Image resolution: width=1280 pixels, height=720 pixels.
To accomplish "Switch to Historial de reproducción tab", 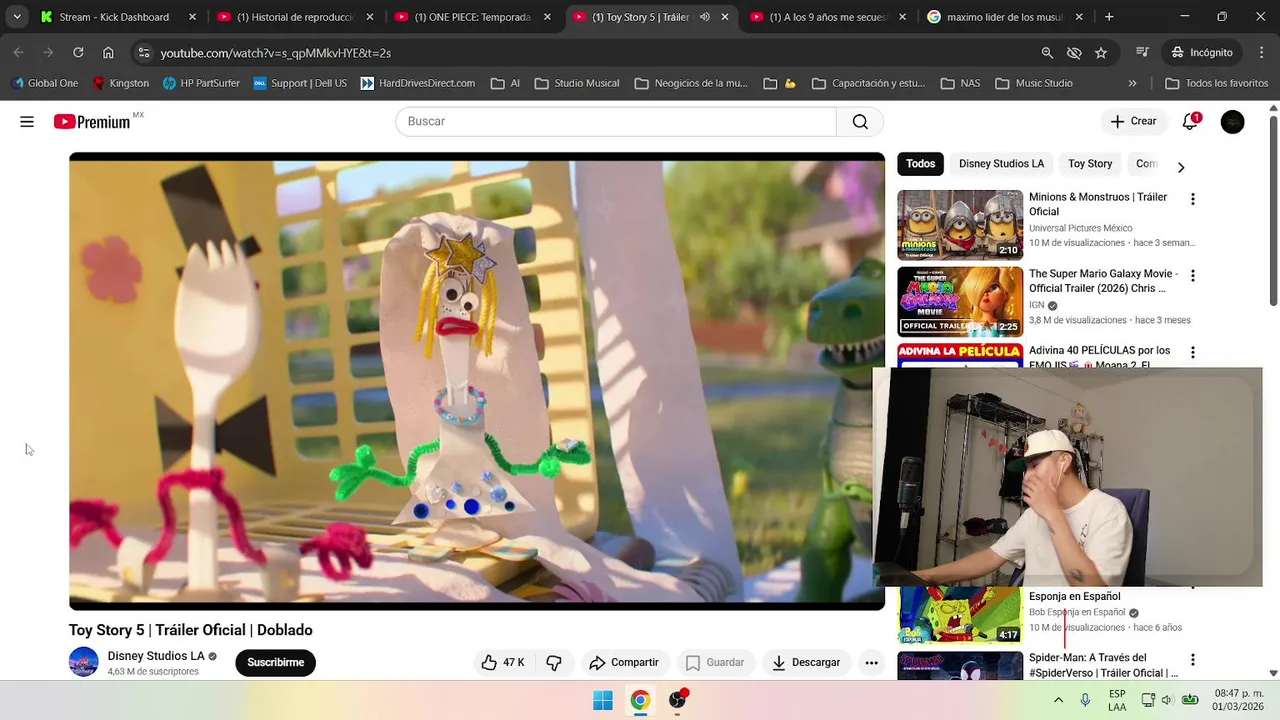I will pyautogui.click(x=295, y=17).
